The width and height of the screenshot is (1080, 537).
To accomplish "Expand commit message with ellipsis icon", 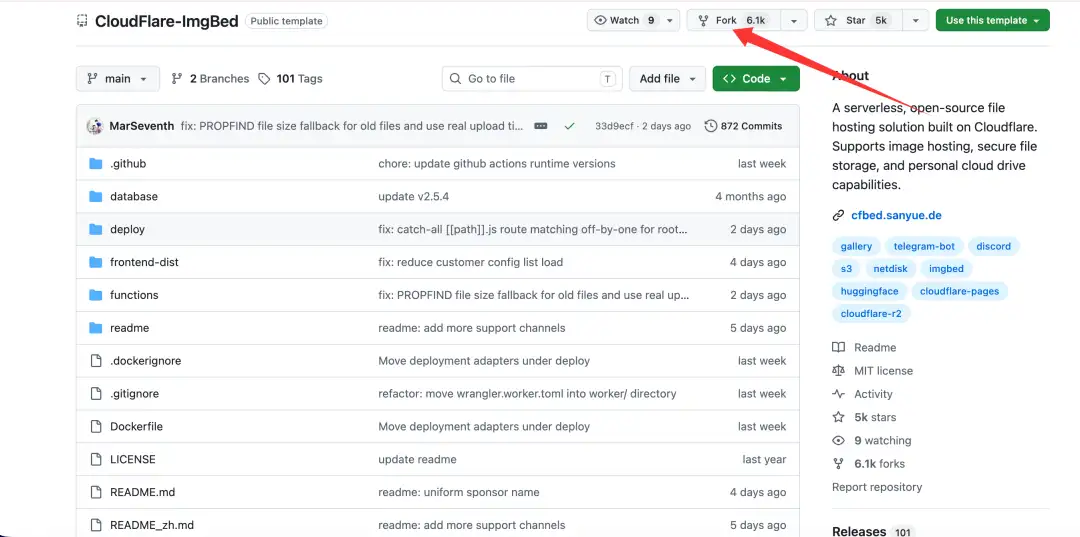I will (541, 126).
